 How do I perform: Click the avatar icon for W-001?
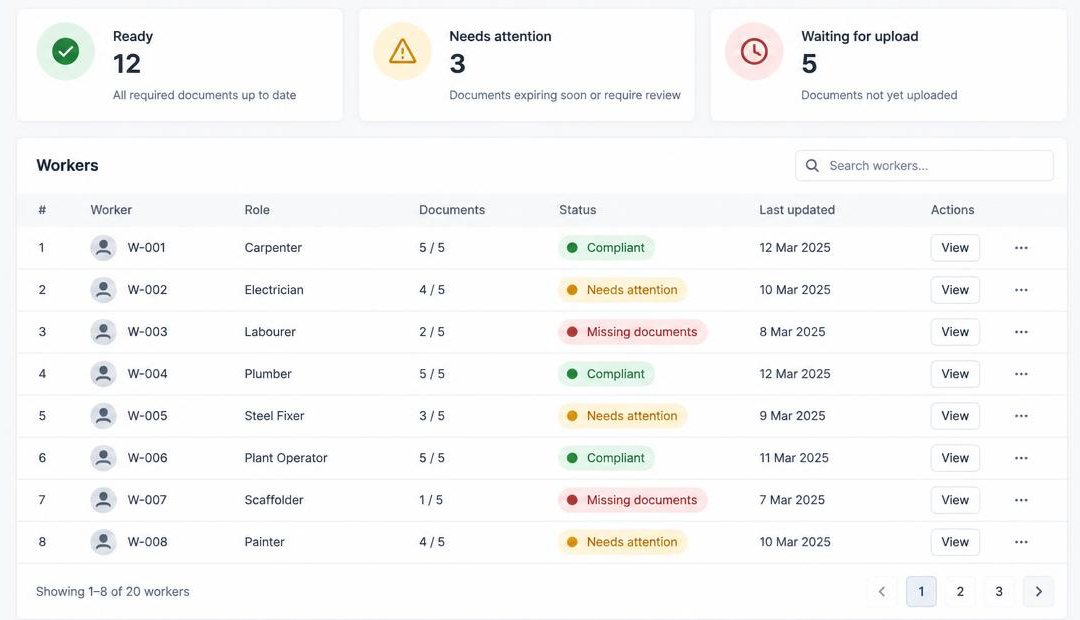(103, 248)
